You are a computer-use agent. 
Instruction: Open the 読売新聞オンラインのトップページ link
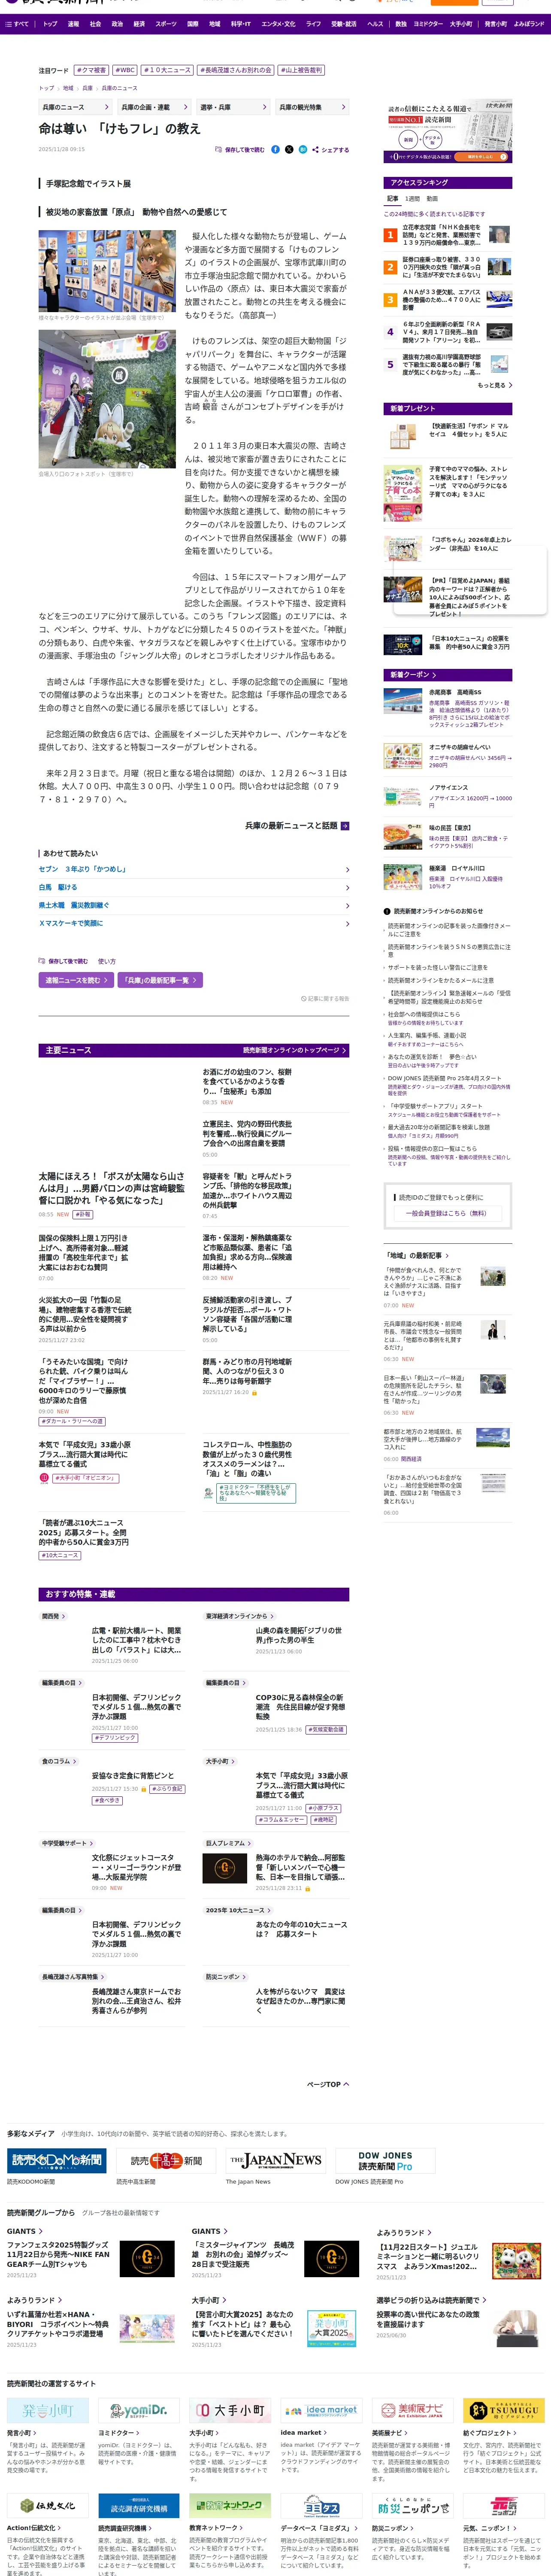coord(295,1051)
